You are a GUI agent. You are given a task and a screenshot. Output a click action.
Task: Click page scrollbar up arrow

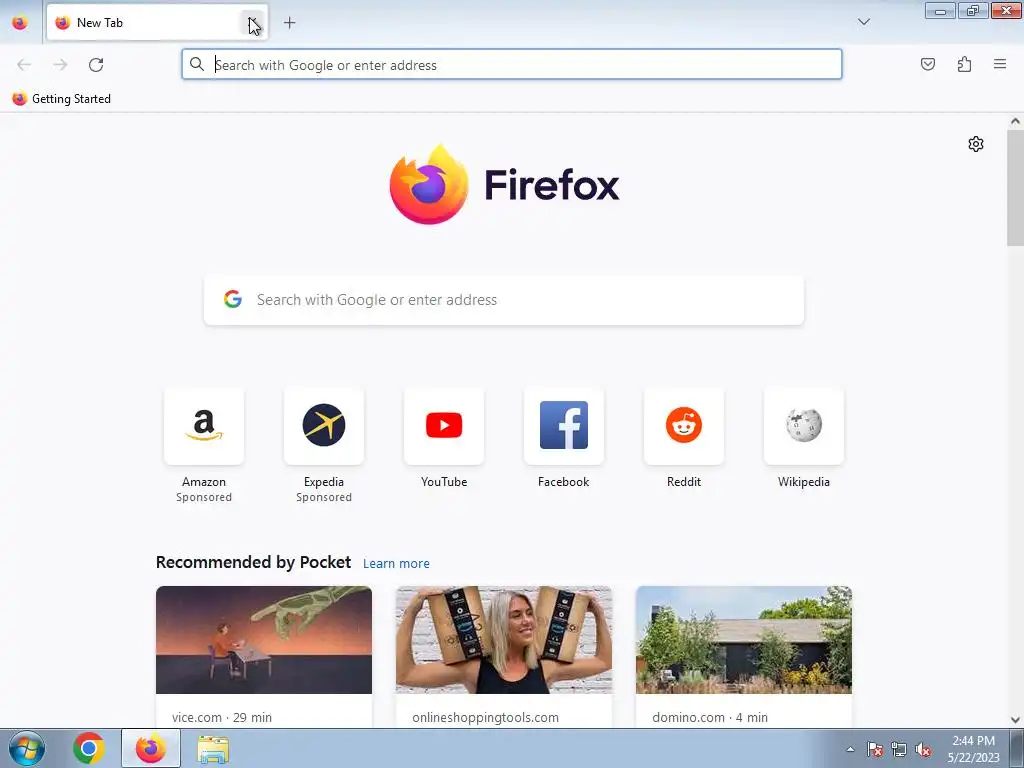(1015, 121)
